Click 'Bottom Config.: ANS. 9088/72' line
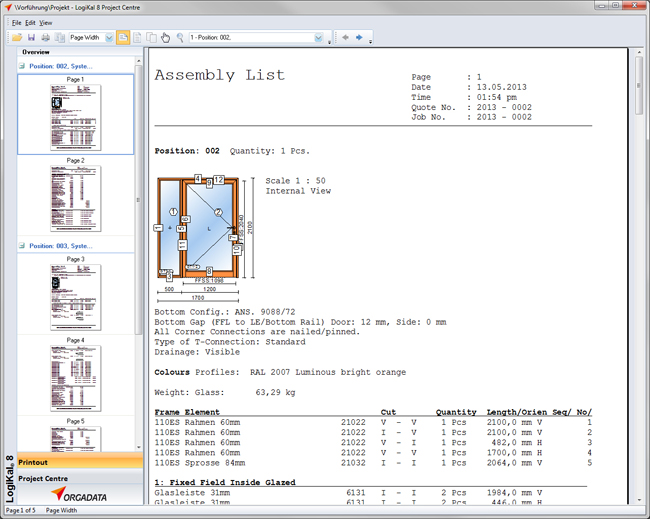This screenshot has height=519, width=650. [x=225, y=312]
